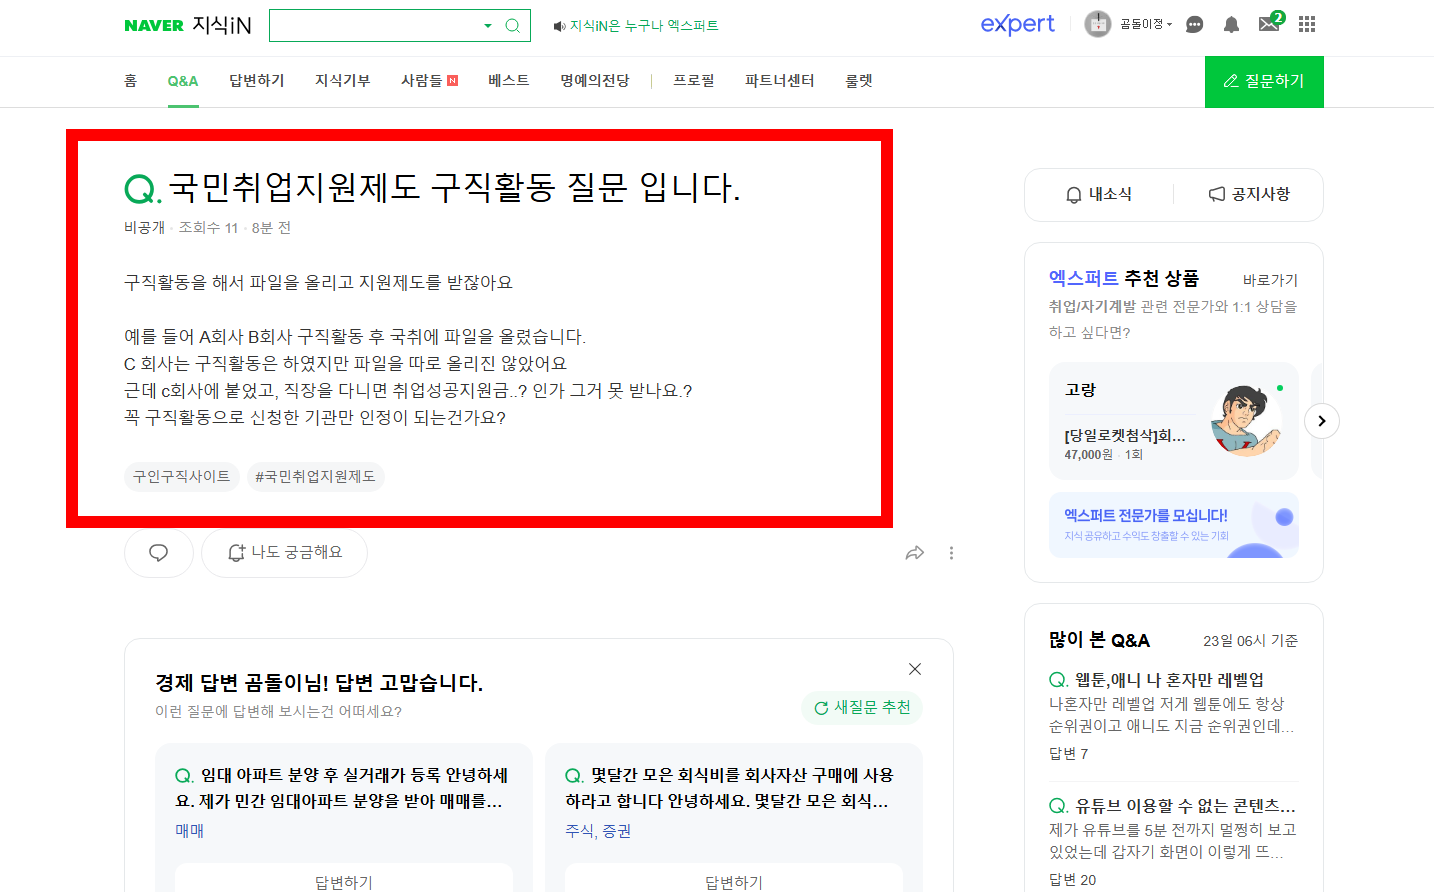Screen dimensions: 1434x892
Task: Click the 엑스퍼트 추천 상품 heading
Action: click(1124, 278)
